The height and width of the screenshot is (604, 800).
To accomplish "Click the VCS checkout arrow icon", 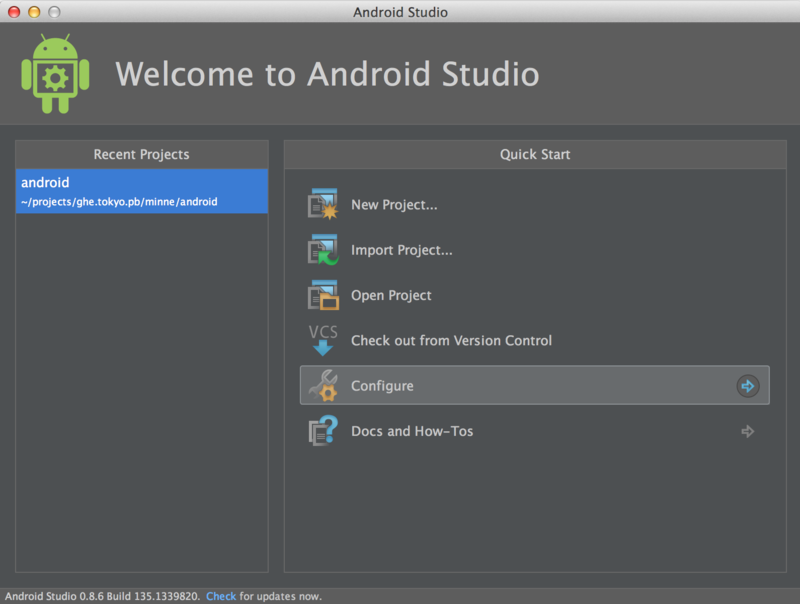I will 322,340.
